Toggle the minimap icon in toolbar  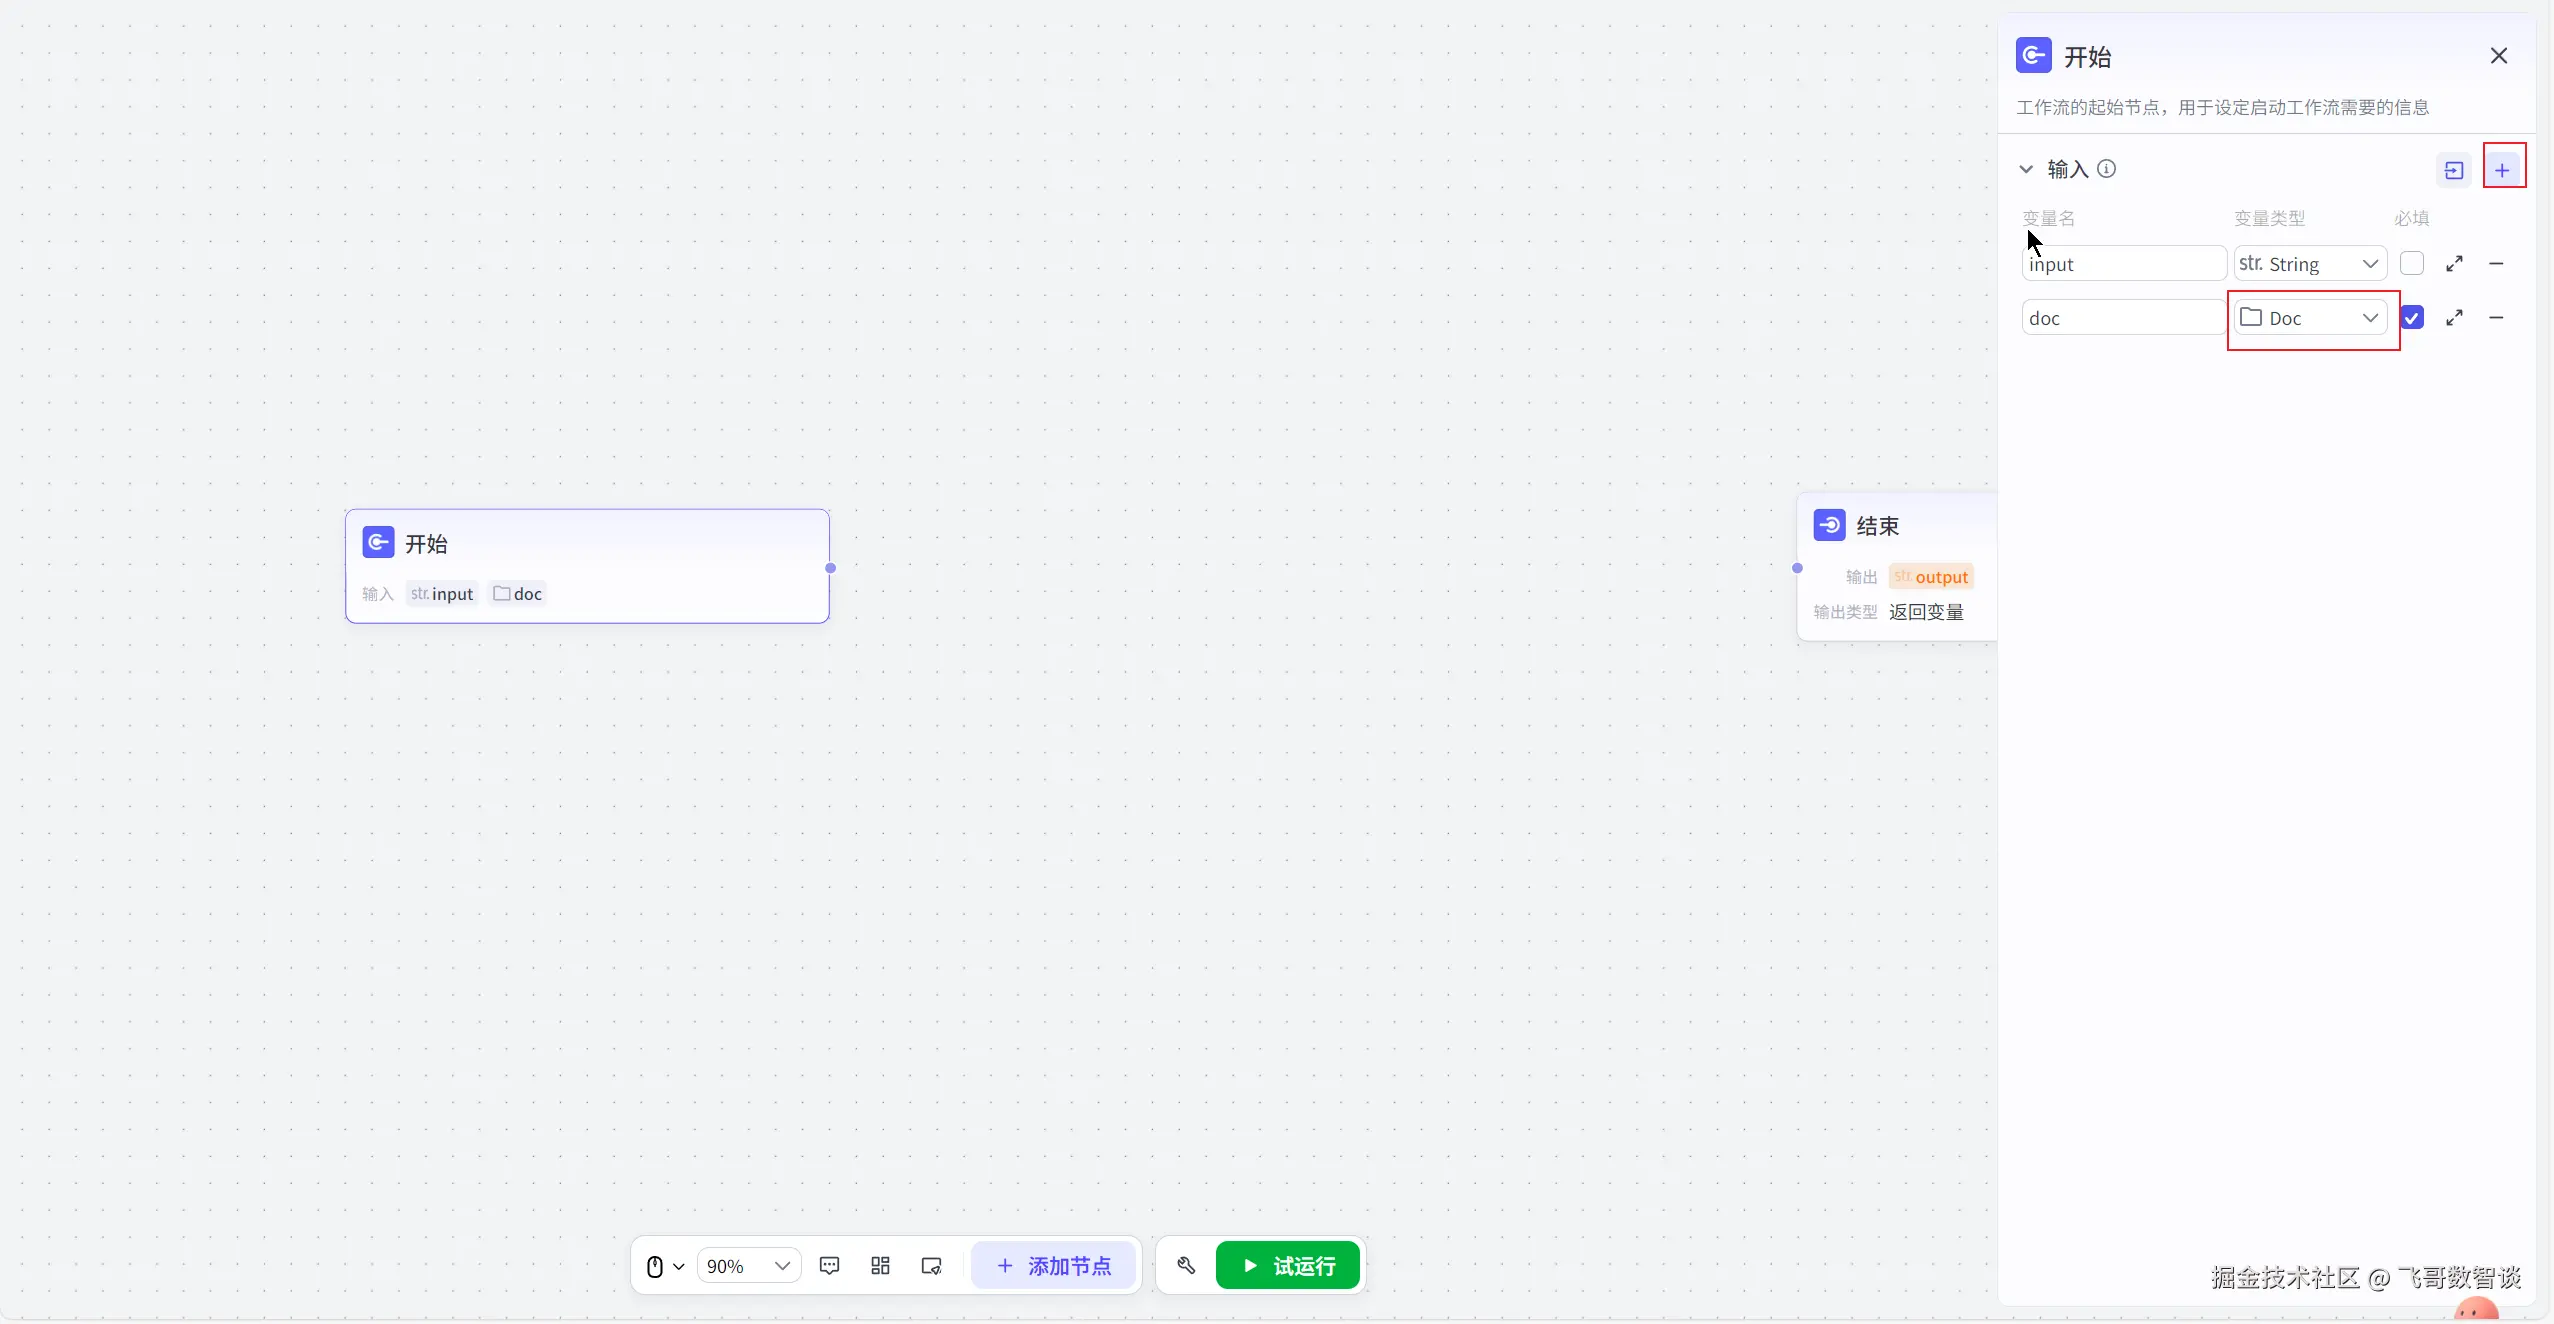coord(931,1266)
